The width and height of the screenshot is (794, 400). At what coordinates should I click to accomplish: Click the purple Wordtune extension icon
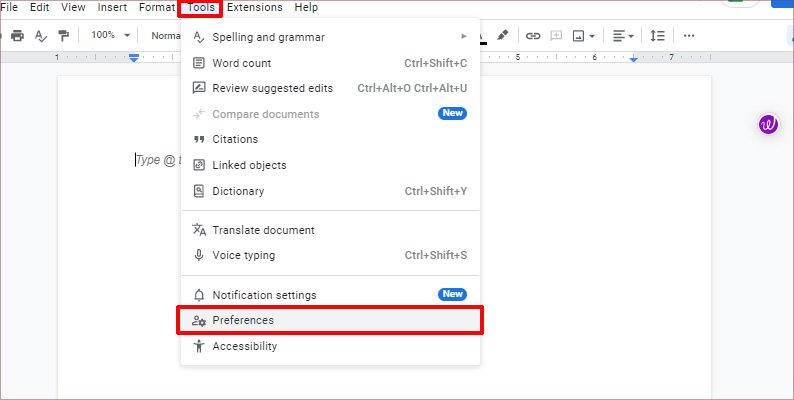768,124
